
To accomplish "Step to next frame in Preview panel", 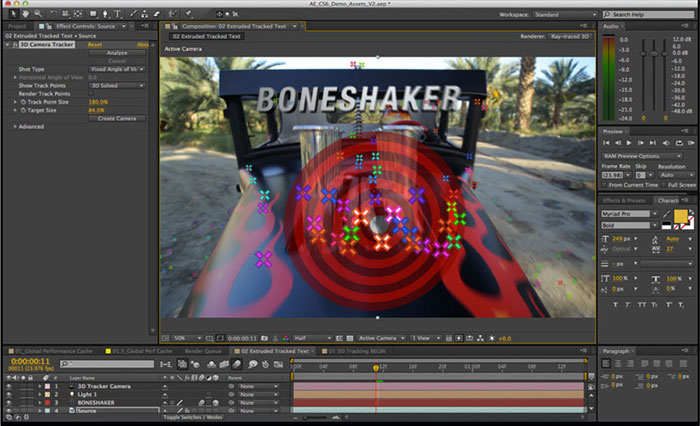I will pos(641,143).
